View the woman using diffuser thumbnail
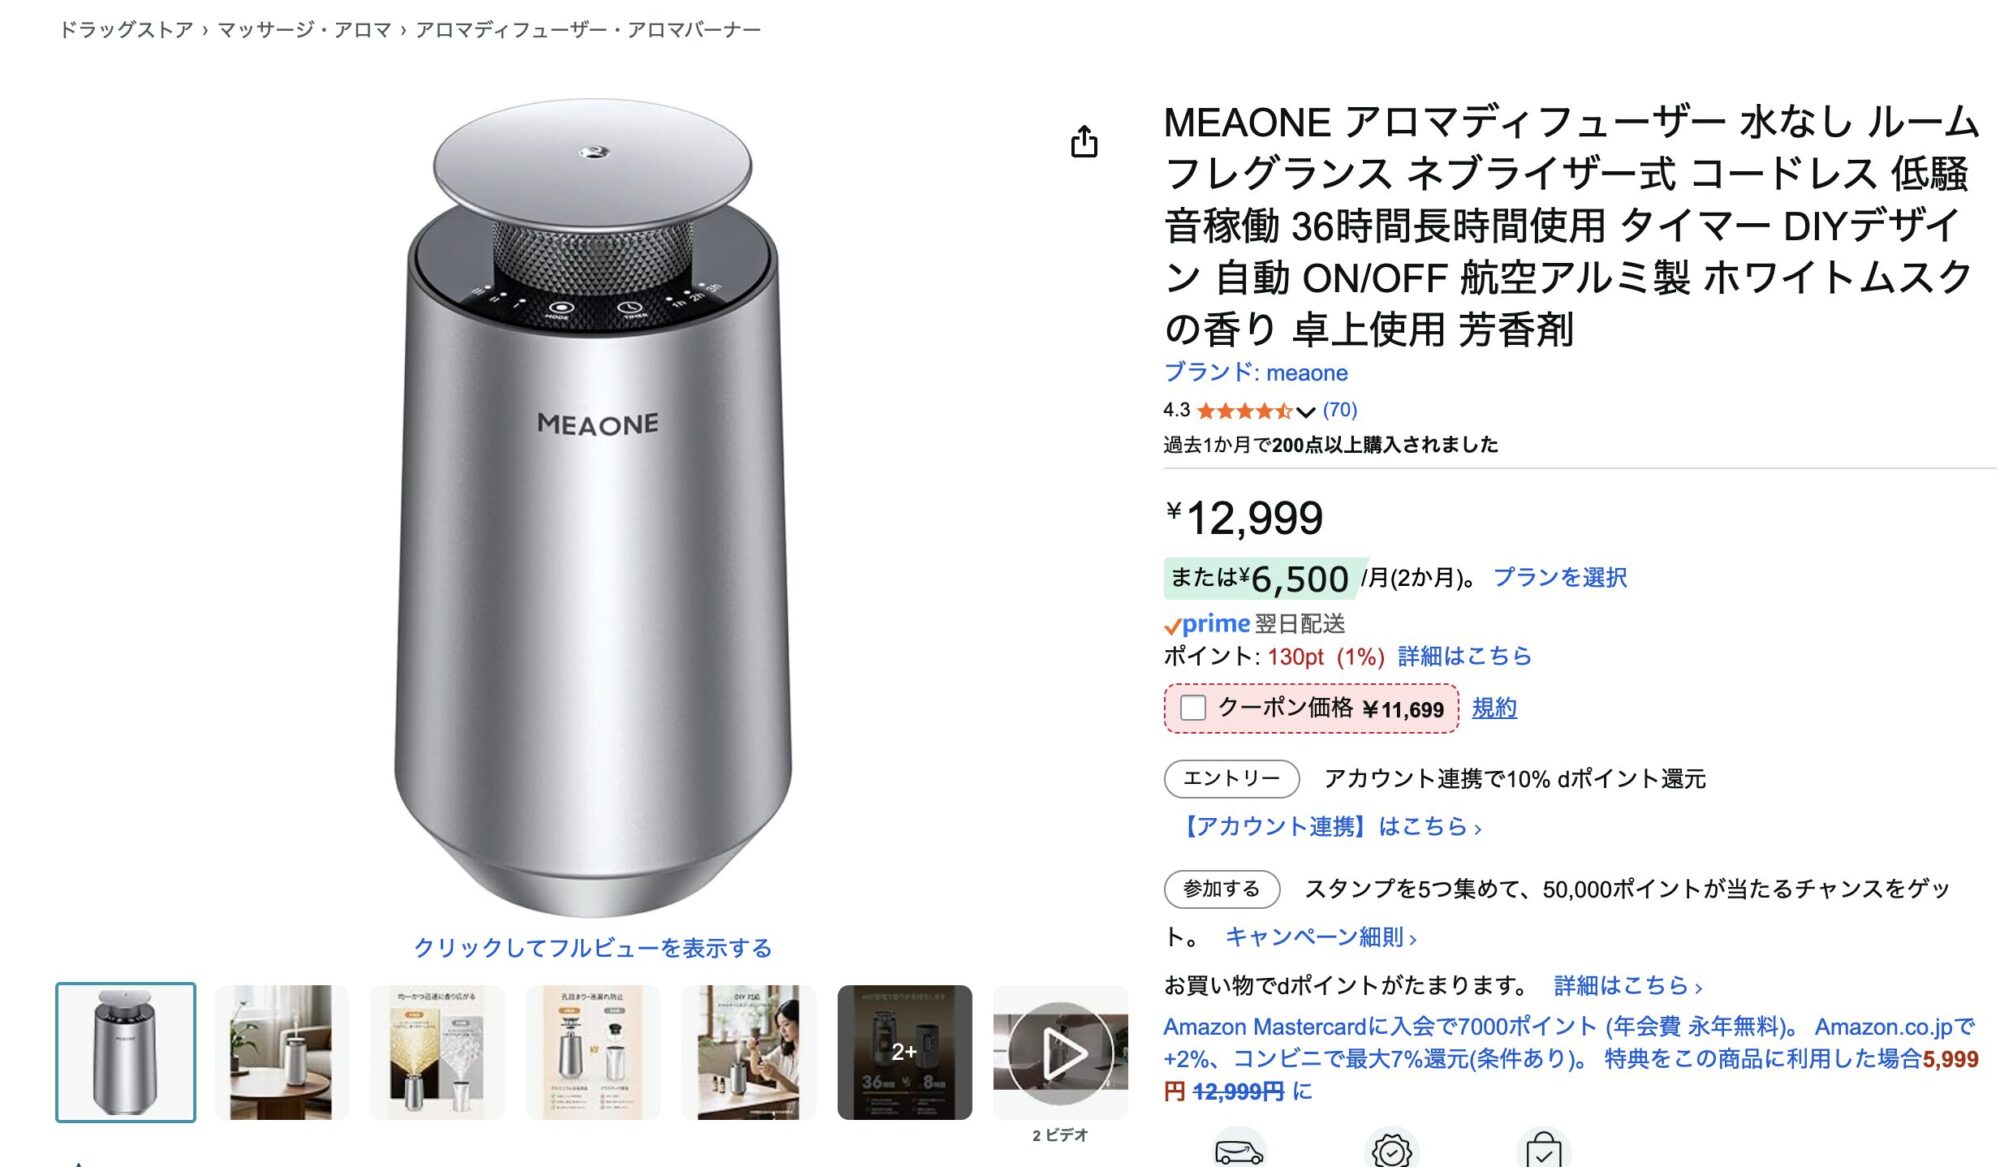This screenshot has height=1167, width=2000. point(748,1052)
